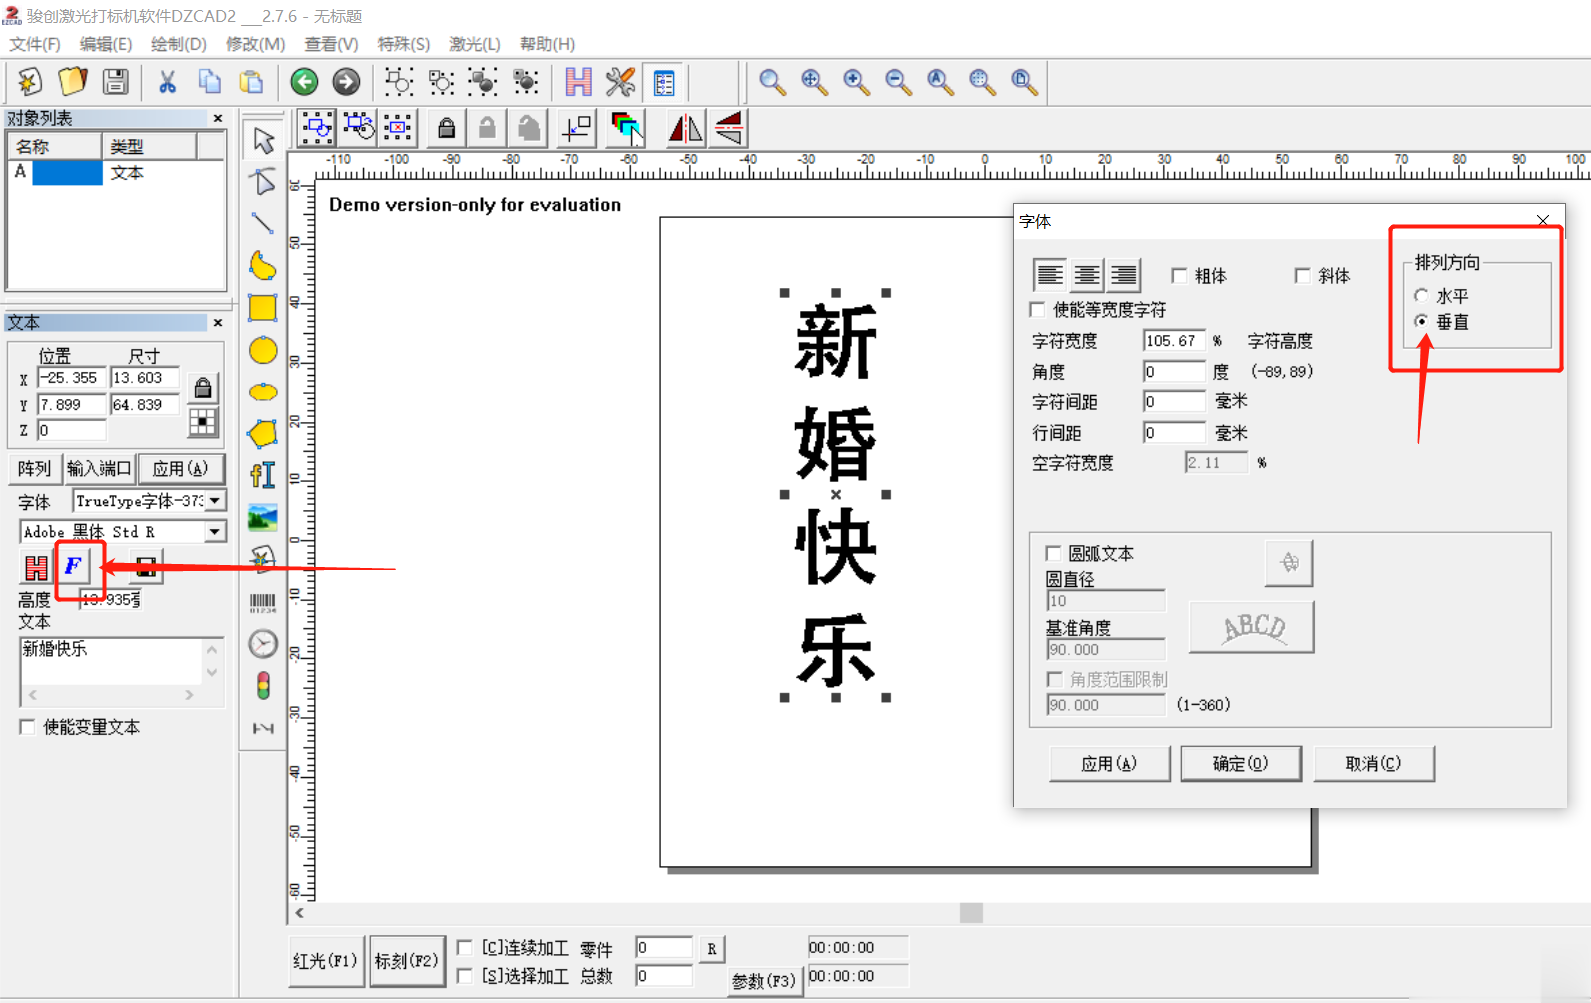
Task: Click the 取消(C) button
Action: [1374, 764]
